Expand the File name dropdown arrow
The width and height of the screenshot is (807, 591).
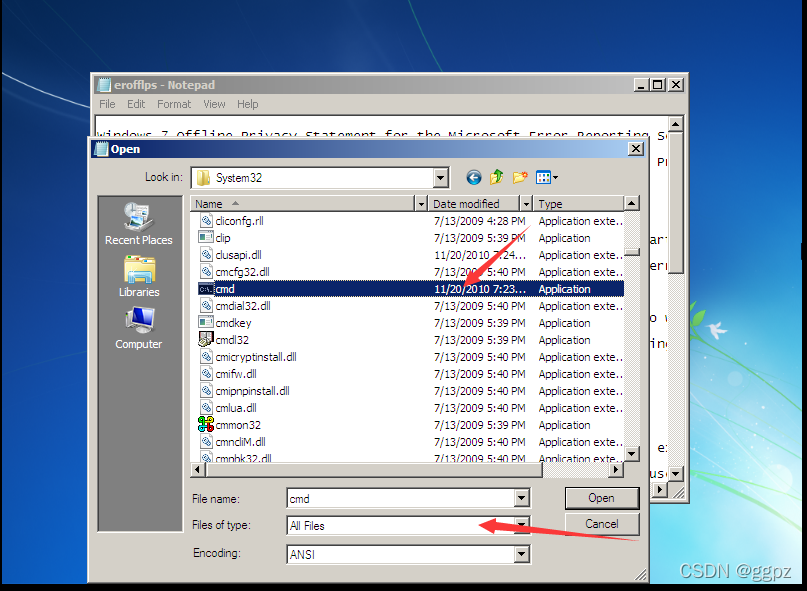[521, 498]
